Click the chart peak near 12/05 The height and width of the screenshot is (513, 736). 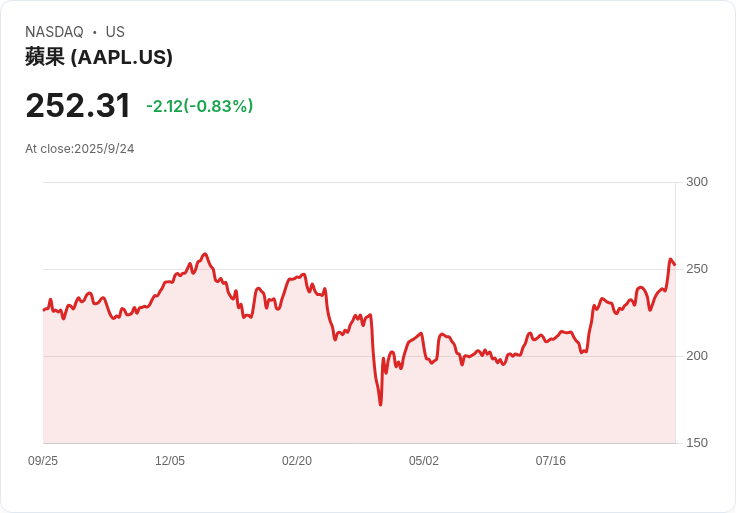point(205,254)
